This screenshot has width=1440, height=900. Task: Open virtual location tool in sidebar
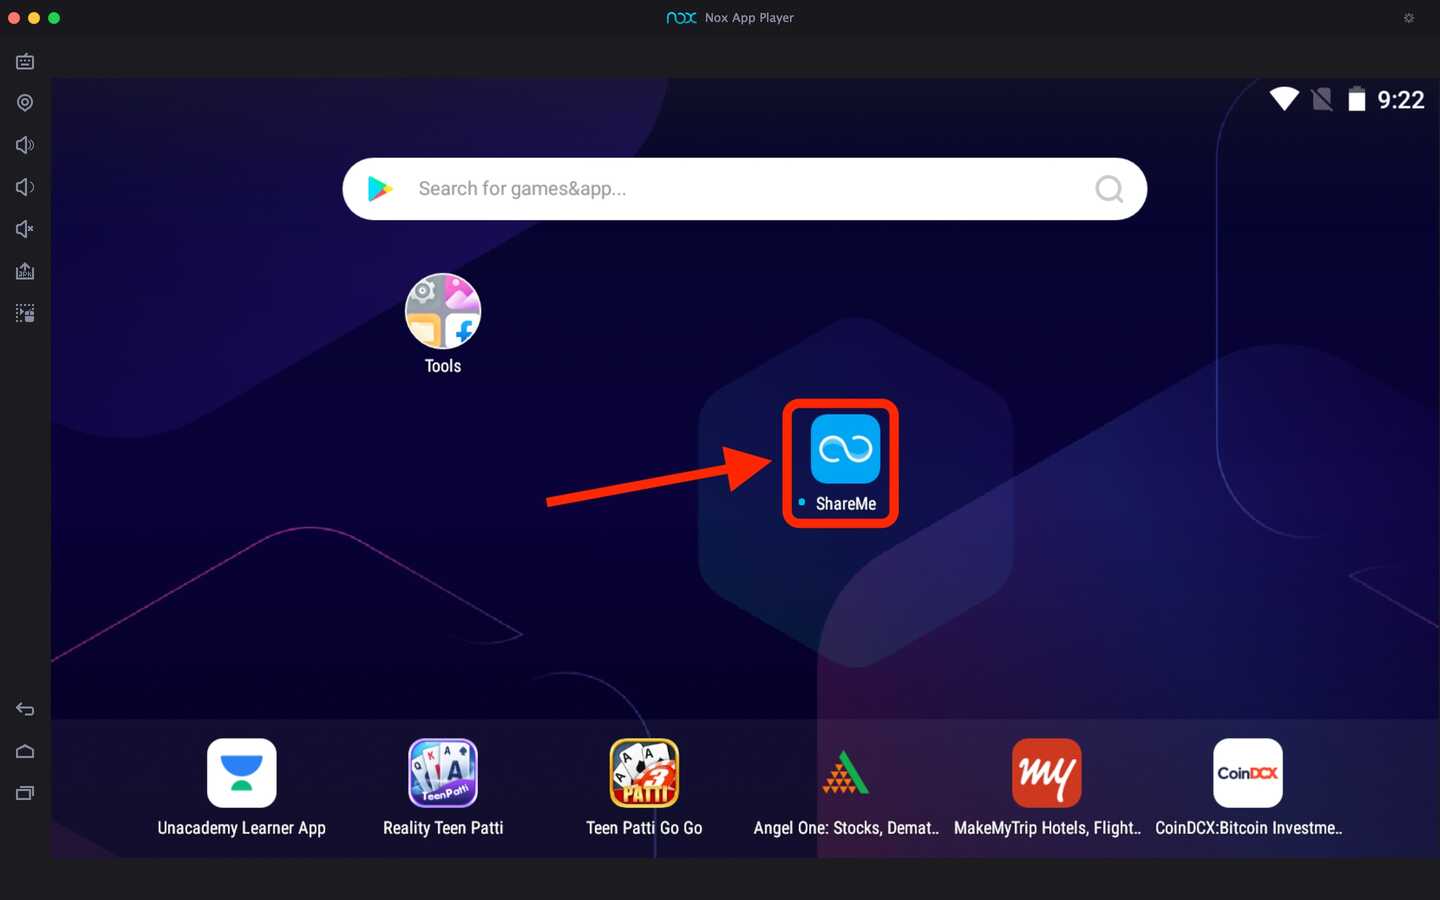point(25,103)
